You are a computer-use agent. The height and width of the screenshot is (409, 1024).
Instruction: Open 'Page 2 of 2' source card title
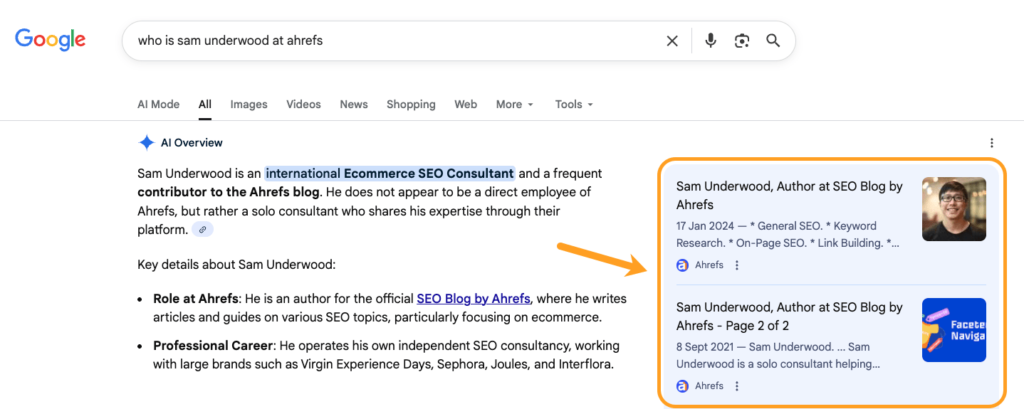(790, 316)
